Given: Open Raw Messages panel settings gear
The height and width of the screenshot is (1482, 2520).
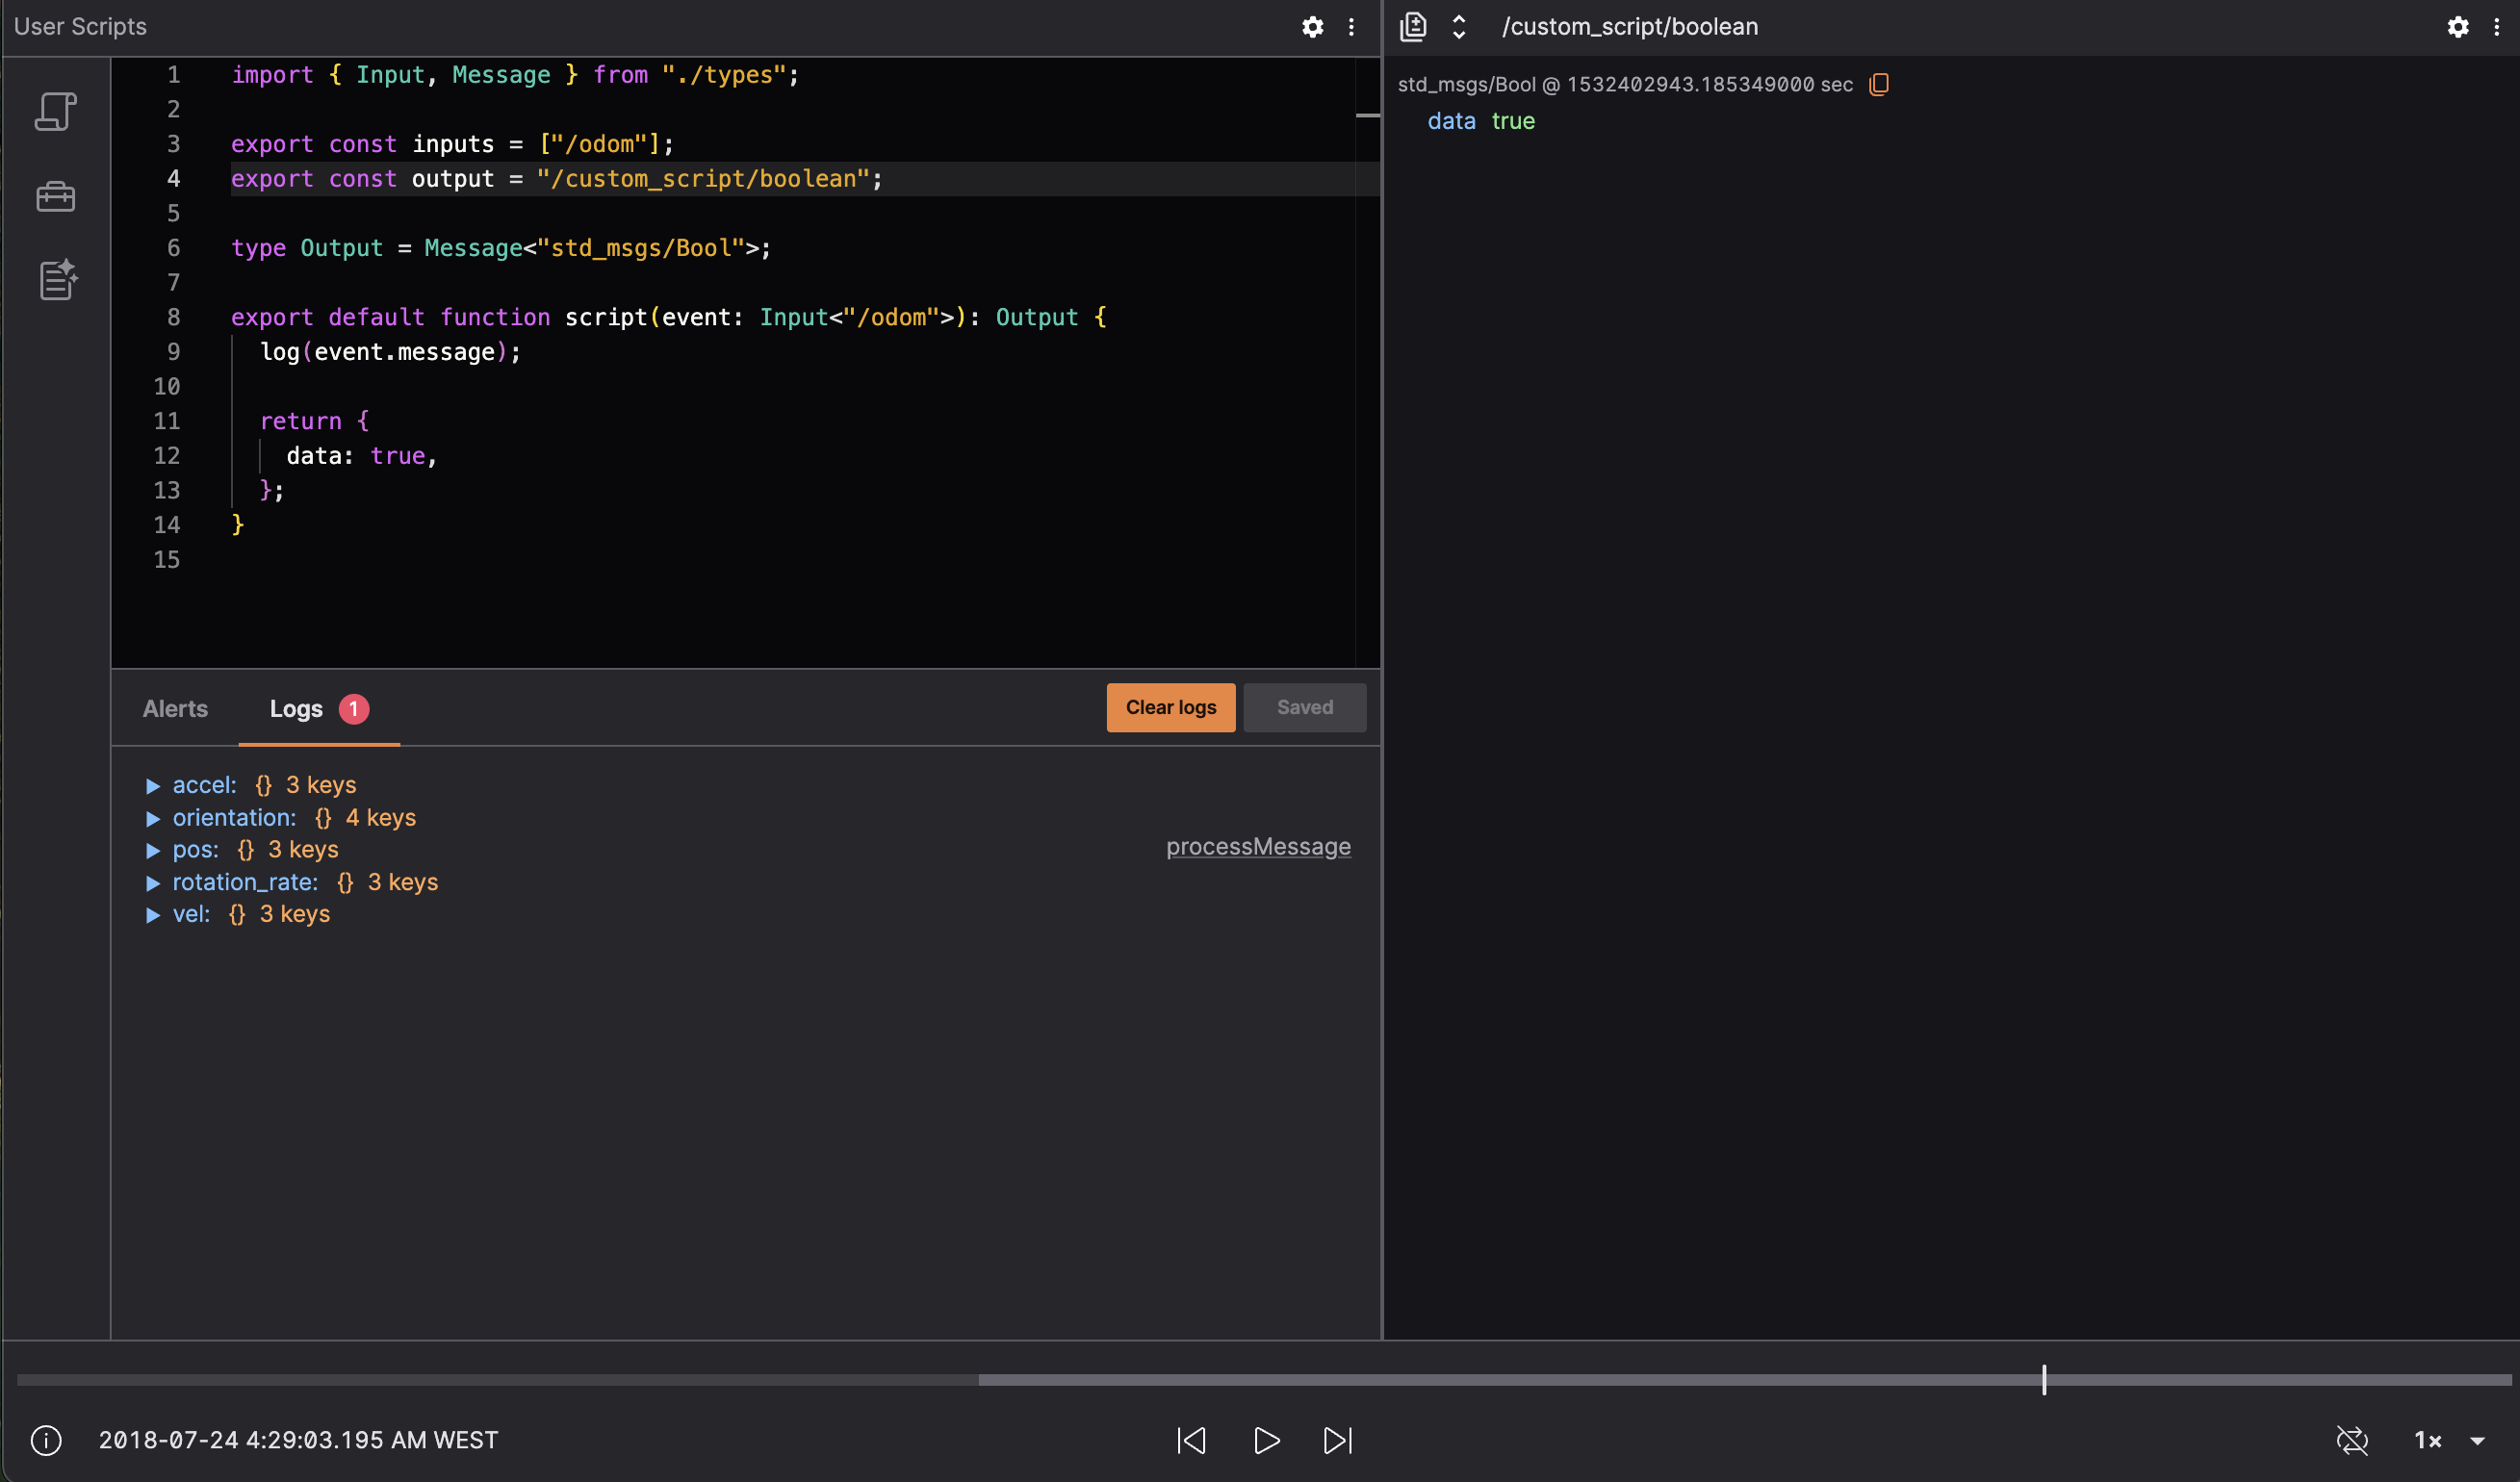Looking at the screenshot, I should [x=2458, y=27].
